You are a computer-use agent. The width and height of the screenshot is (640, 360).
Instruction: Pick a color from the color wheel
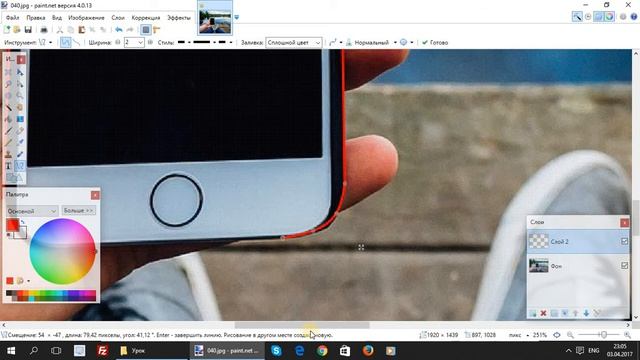(62, 251)
